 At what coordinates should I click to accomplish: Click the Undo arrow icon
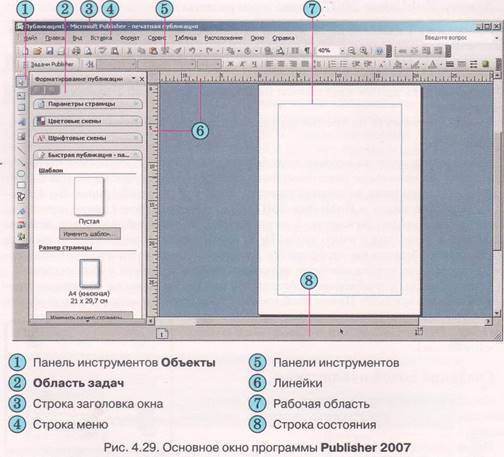(x=192, y=51)
